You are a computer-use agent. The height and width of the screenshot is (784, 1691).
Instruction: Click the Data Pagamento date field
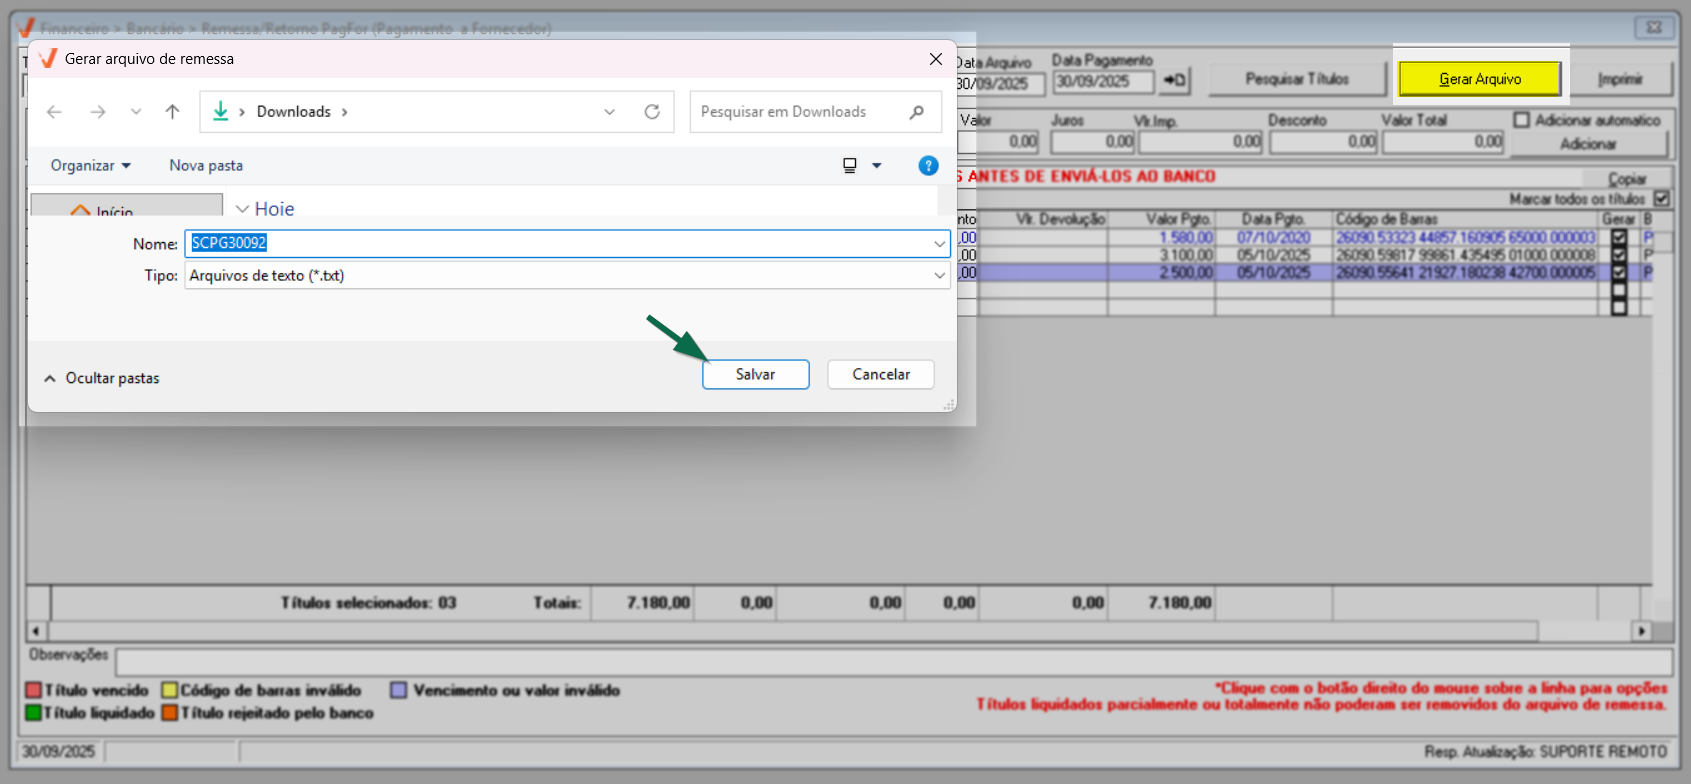[x=1104, y=82]
